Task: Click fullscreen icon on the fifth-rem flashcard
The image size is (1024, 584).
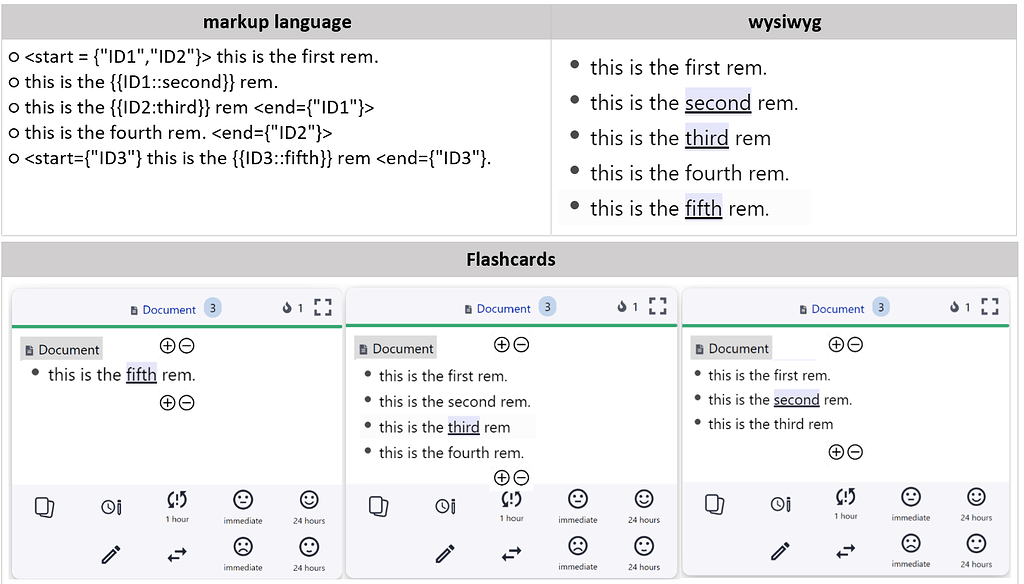Action: tap(322, 307)
